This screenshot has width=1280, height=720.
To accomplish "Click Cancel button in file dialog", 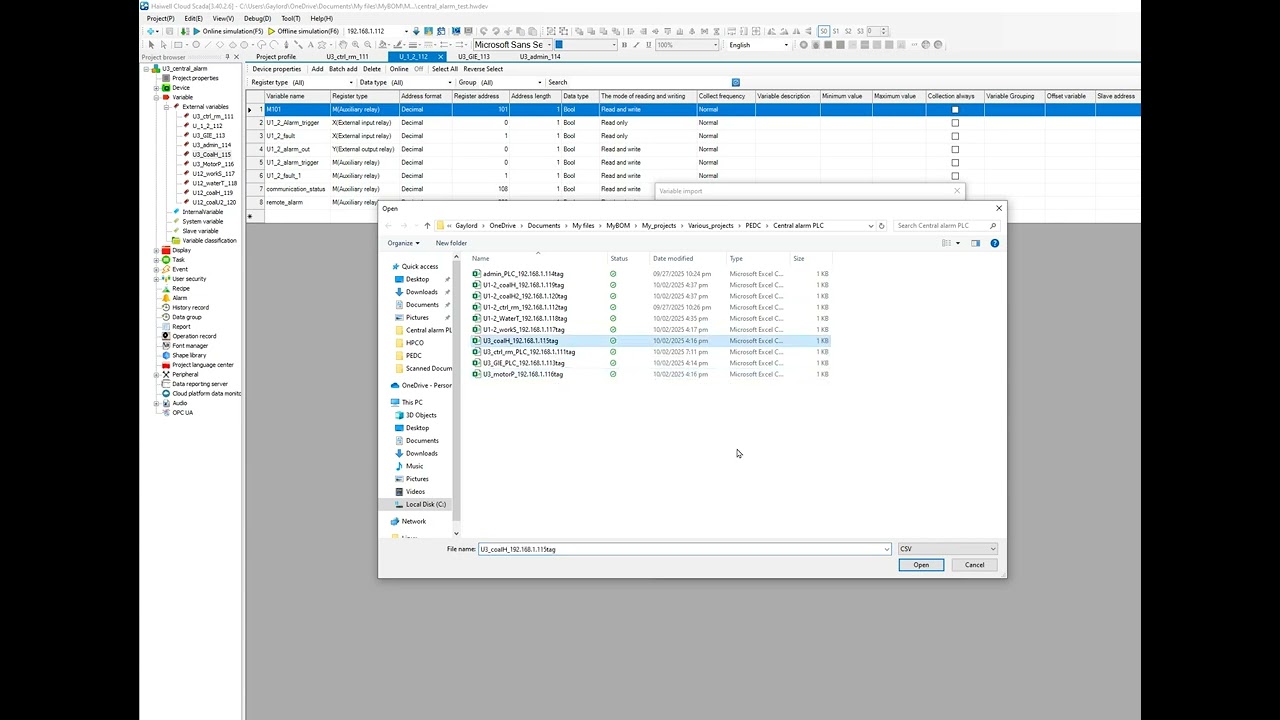I will 974,565.
